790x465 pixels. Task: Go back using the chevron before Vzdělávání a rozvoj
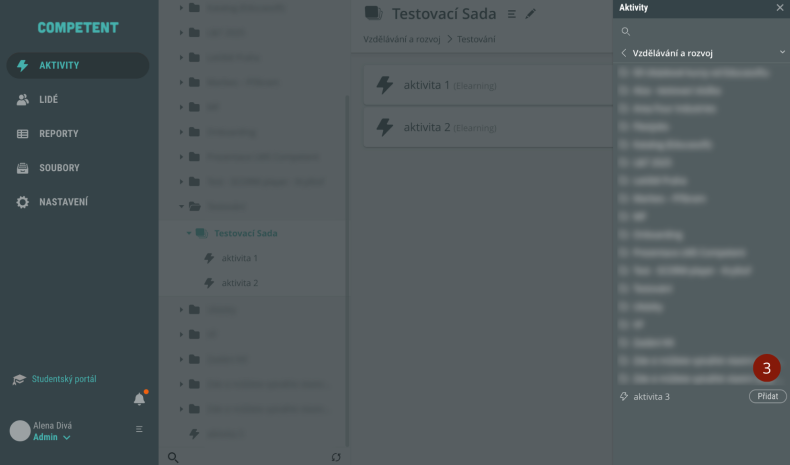pyautogui.click(x=624, y=52)
